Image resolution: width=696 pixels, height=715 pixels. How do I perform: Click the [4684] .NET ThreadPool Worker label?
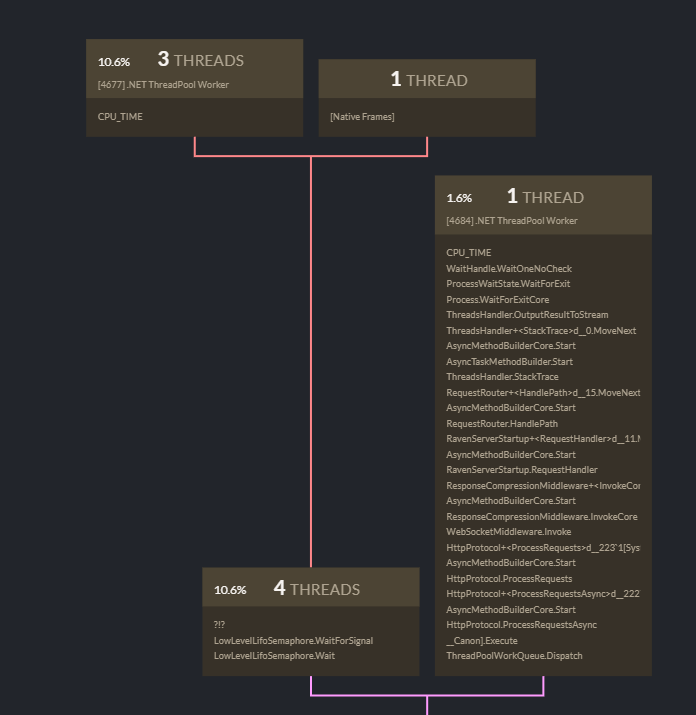(512, 221)
